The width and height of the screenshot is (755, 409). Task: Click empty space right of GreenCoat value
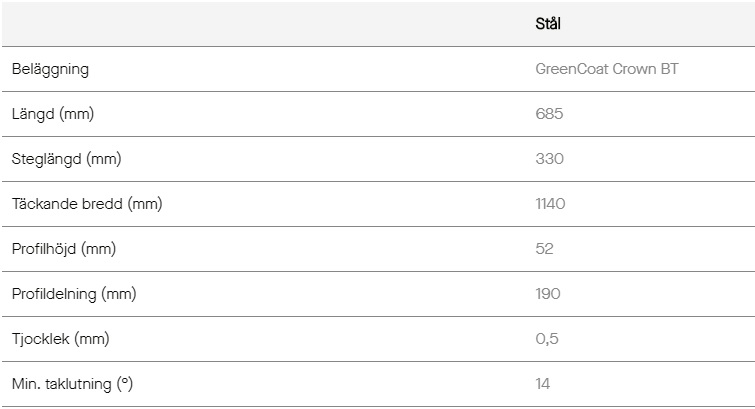[716, 69]
